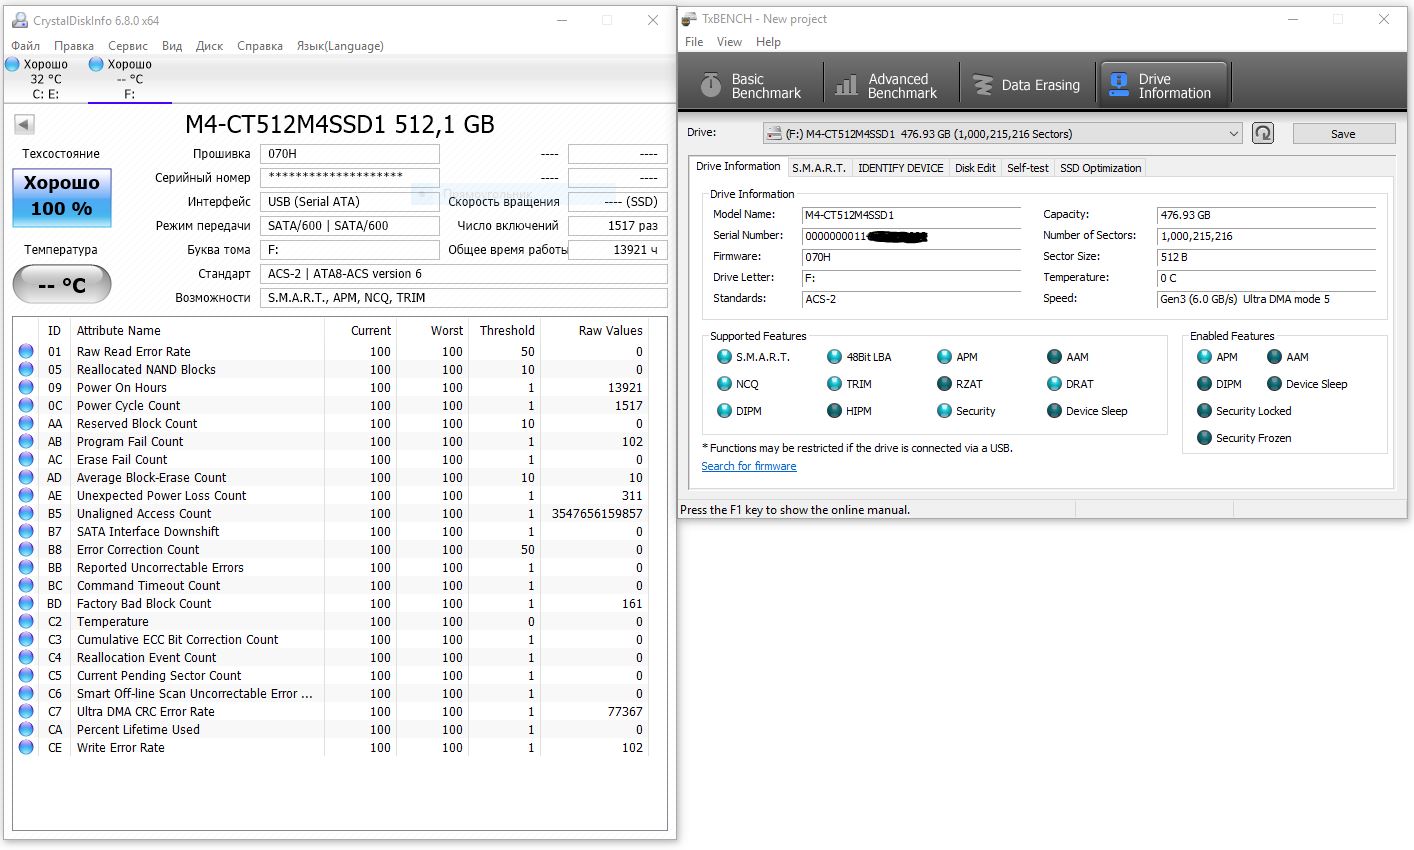Open Advanced Benchmark chart toolbar button
Viewport: 1414px width, 850px height.
[887, 86]
